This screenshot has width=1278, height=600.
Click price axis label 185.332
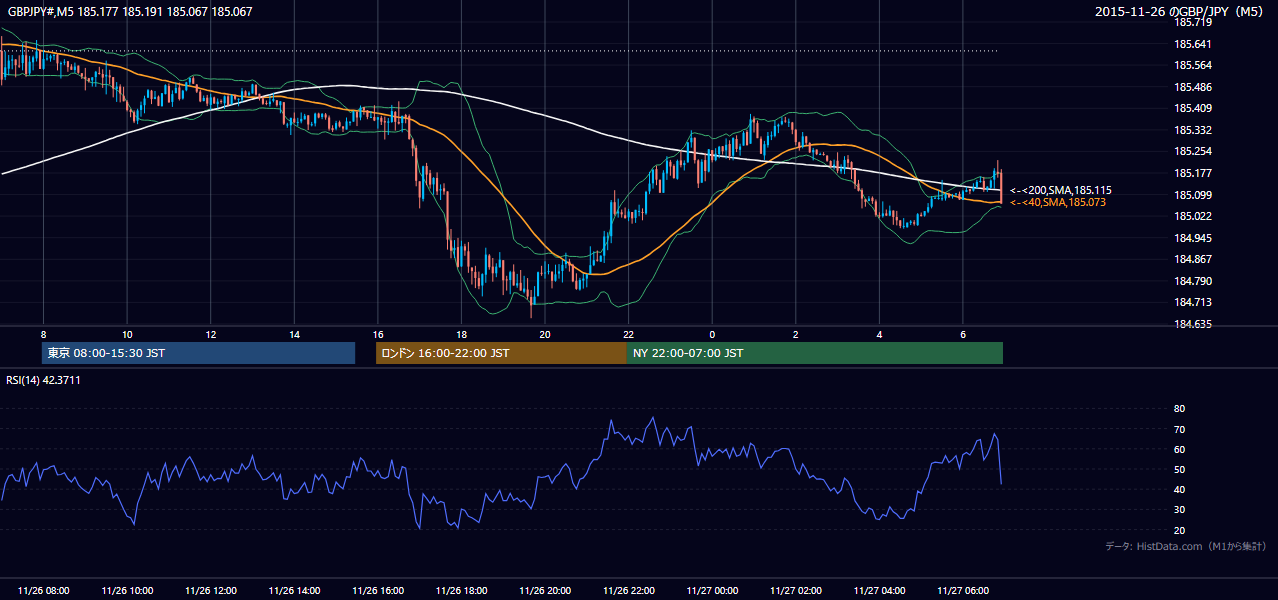[x=1193, y=130]
